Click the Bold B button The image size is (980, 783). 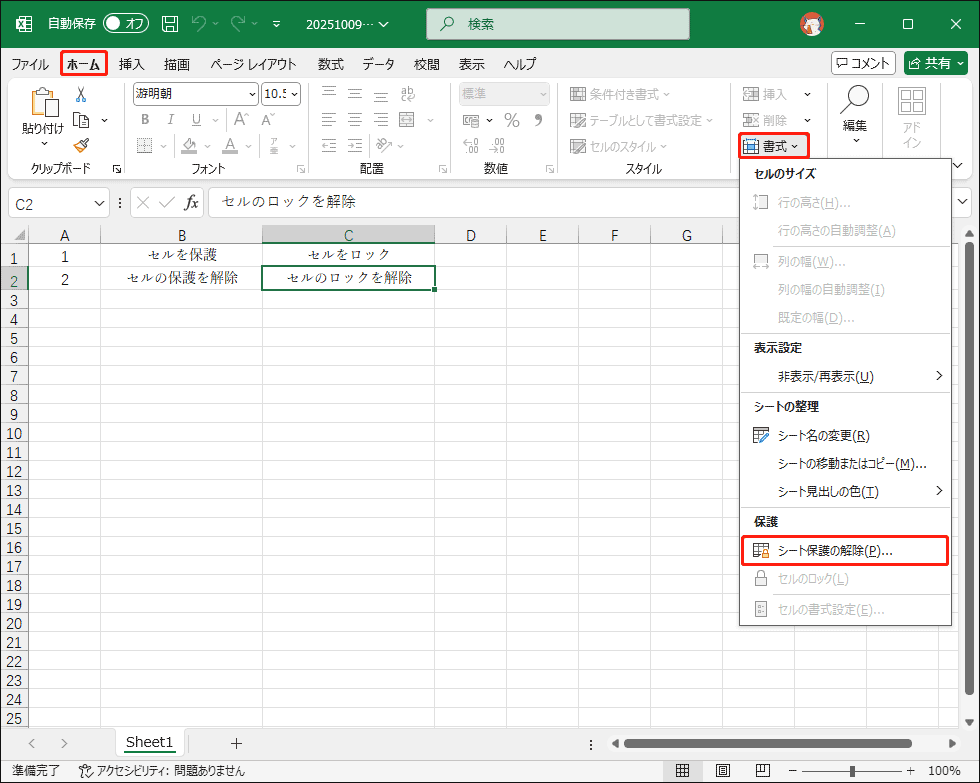[145, 119]
